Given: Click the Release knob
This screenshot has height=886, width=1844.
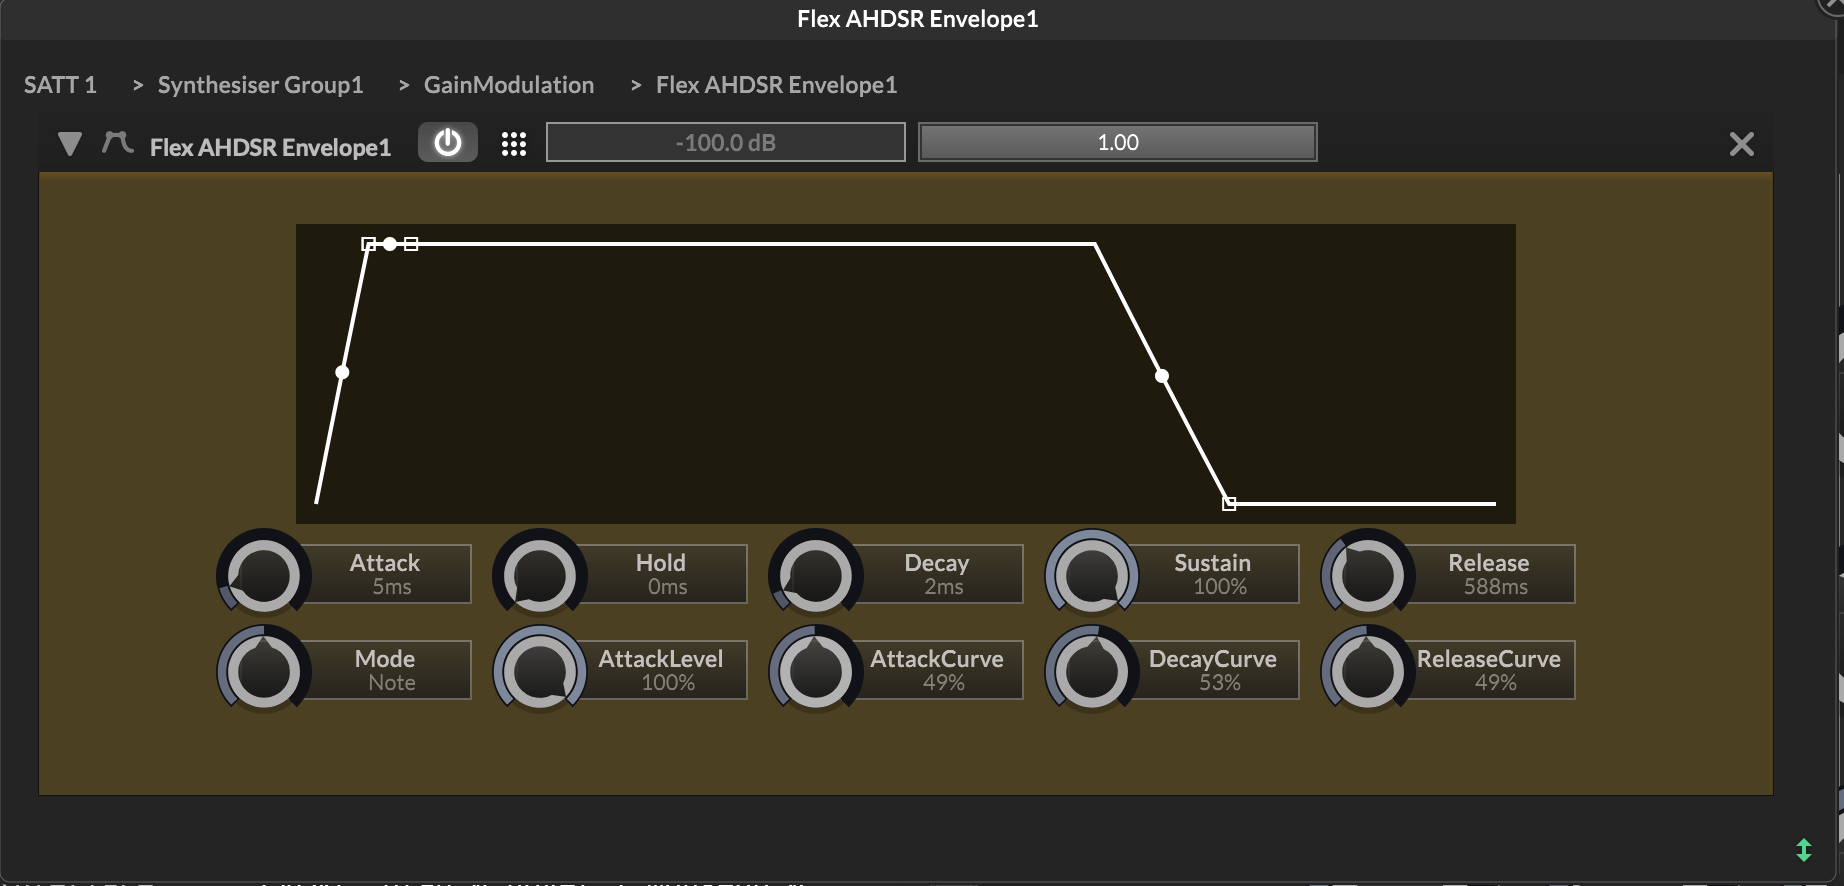Looking at the screenshot, I should coord(1368,576).
